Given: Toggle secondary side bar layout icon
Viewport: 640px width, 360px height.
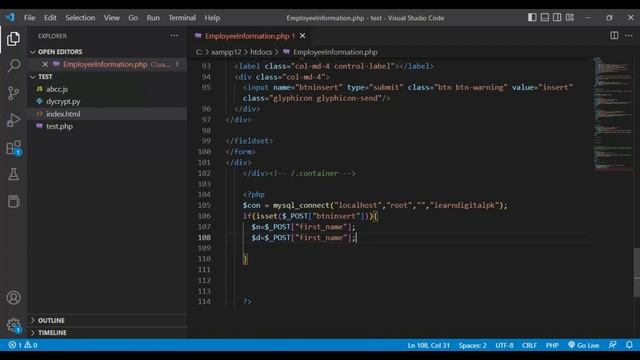Looking at the screenshot, I should (557, 17).
